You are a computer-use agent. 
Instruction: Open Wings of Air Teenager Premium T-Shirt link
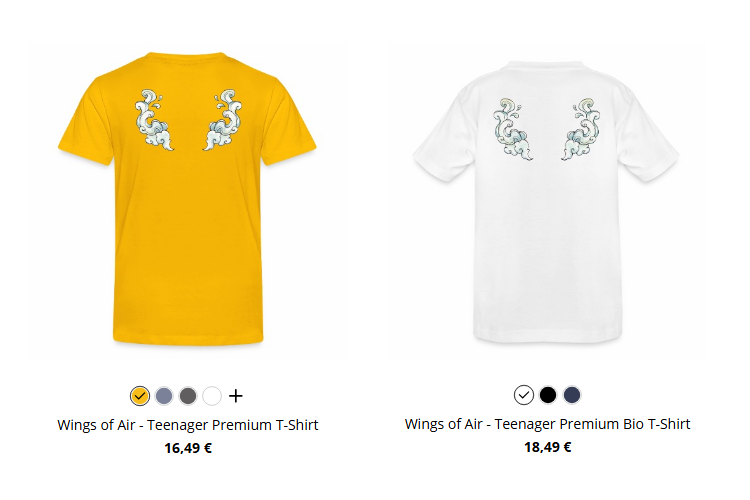click(188, 425)
